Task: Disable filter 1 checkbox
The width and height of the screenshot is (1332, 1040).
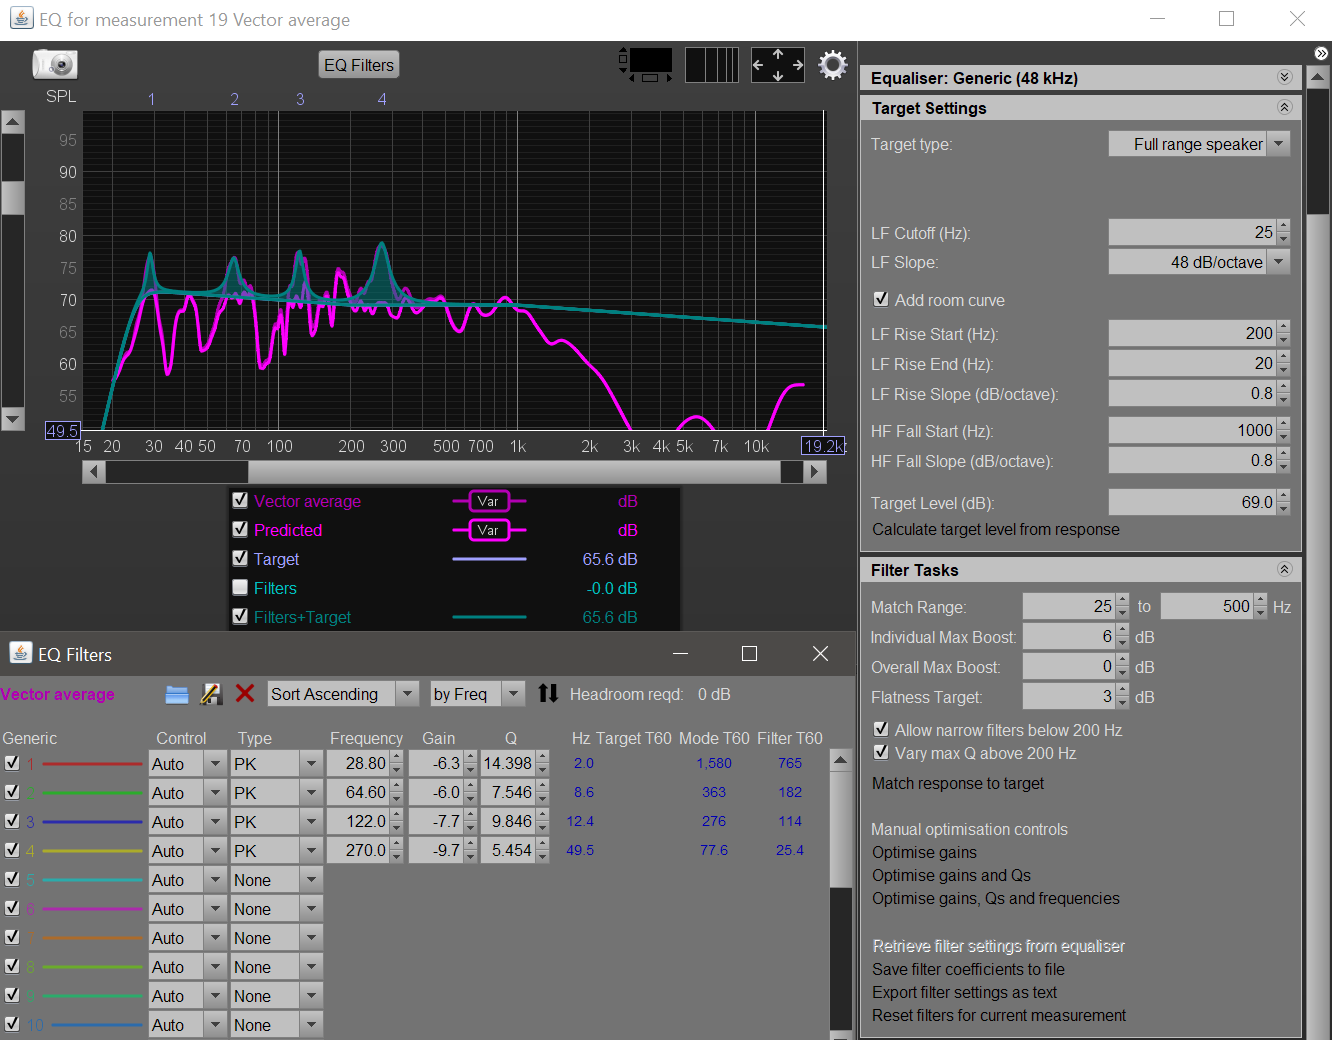Action: (x=12, y=762)
